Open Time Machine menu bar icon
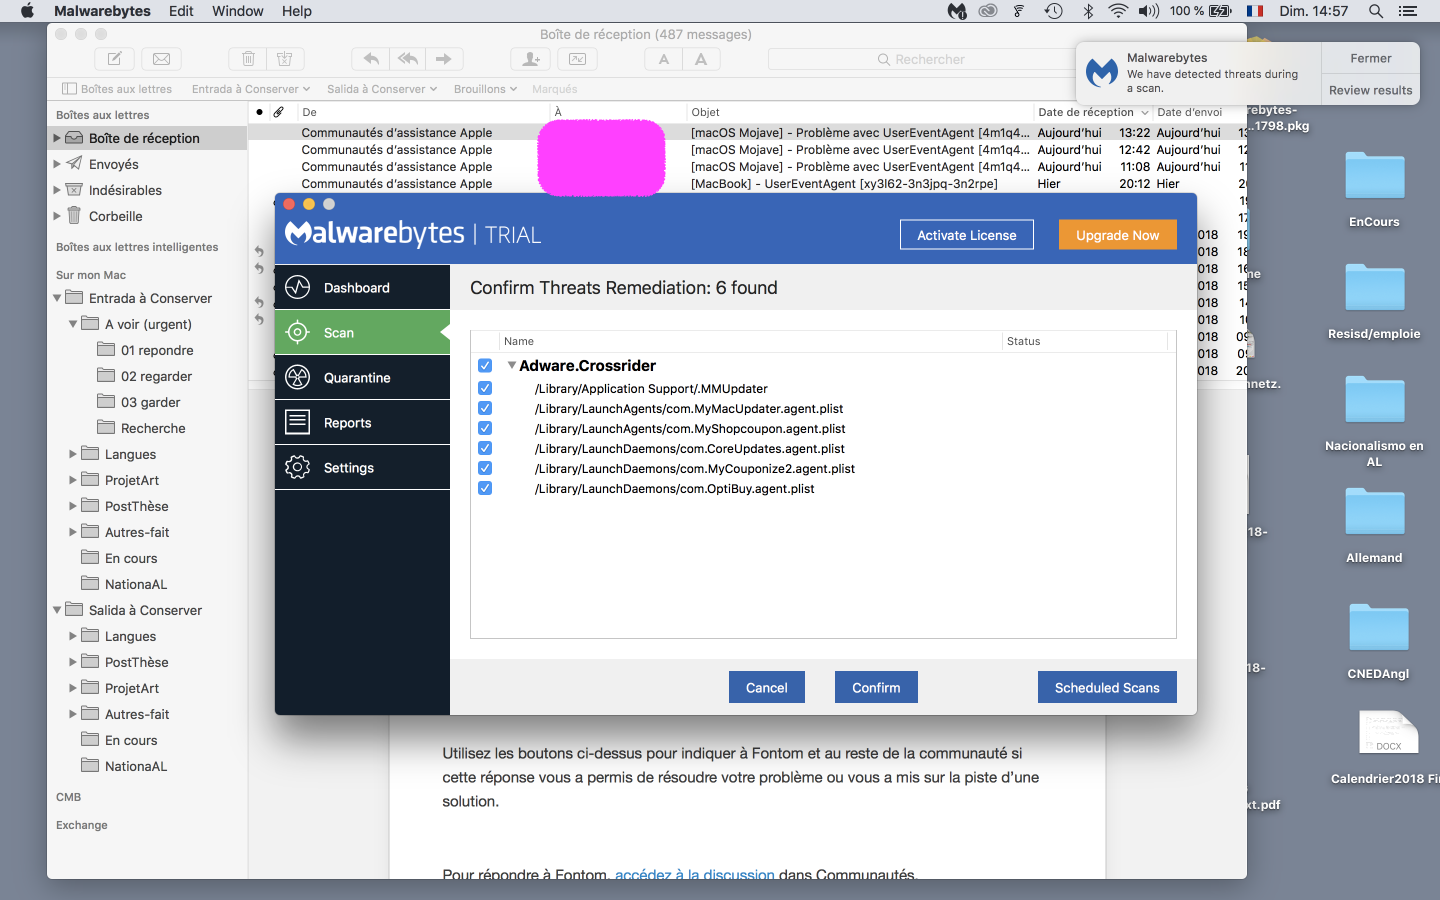This screenshot has width=1440, height=900. (1053, 11)
